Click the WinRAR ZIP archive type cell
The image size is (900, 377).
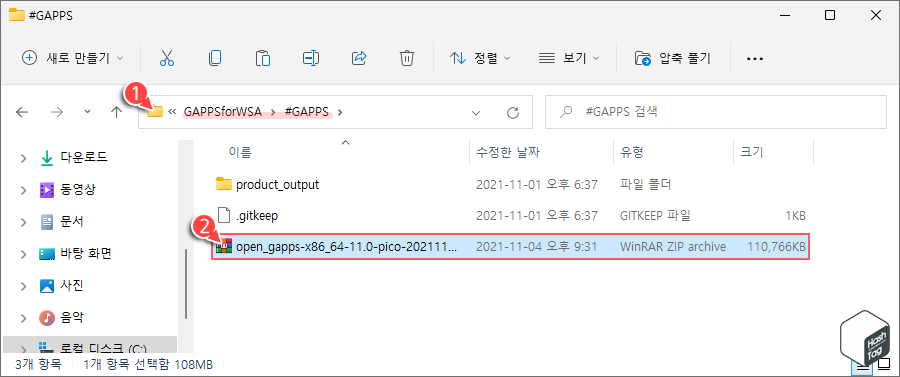pyautogui.click(x=673, y=247)
